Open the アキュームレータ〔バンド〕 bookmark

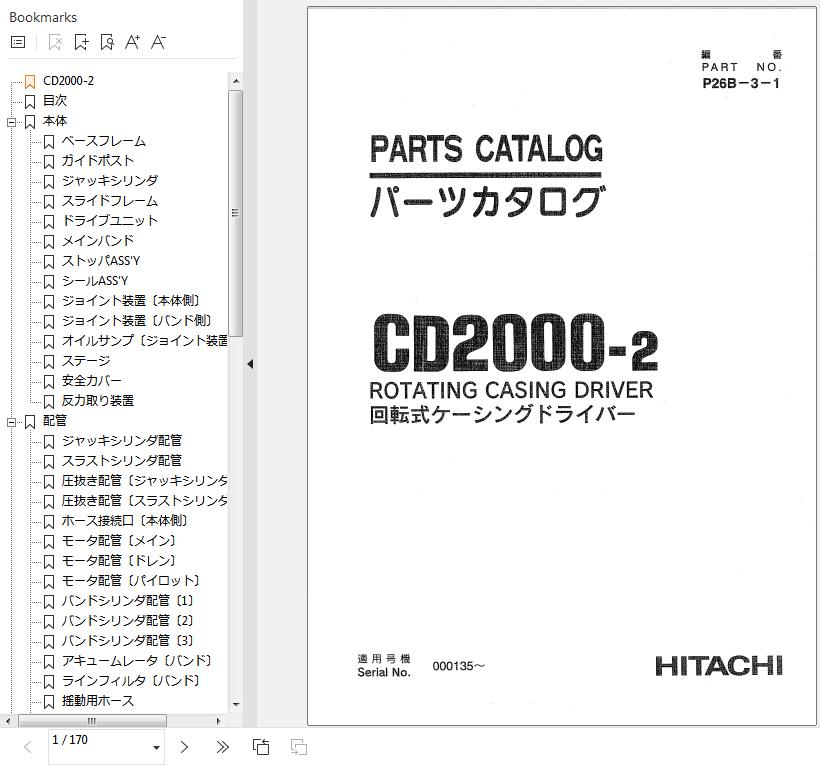(136, 660)
